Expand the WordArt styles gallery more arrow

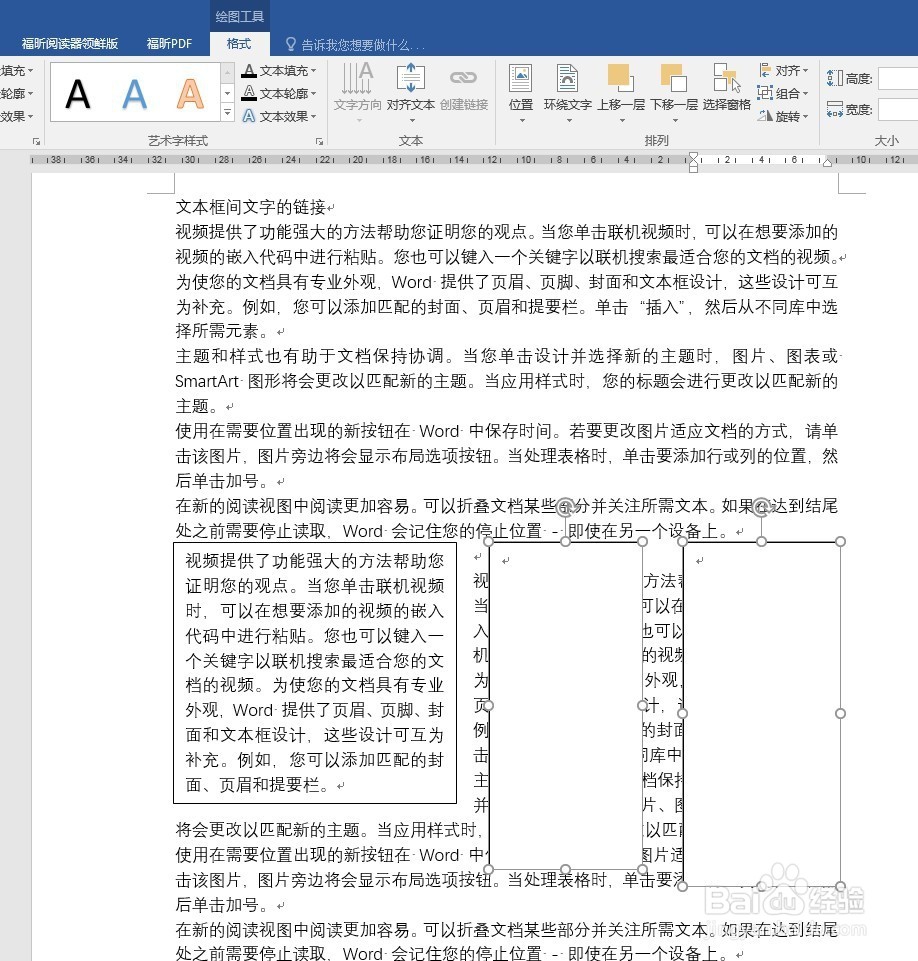(x=227, y=113)
